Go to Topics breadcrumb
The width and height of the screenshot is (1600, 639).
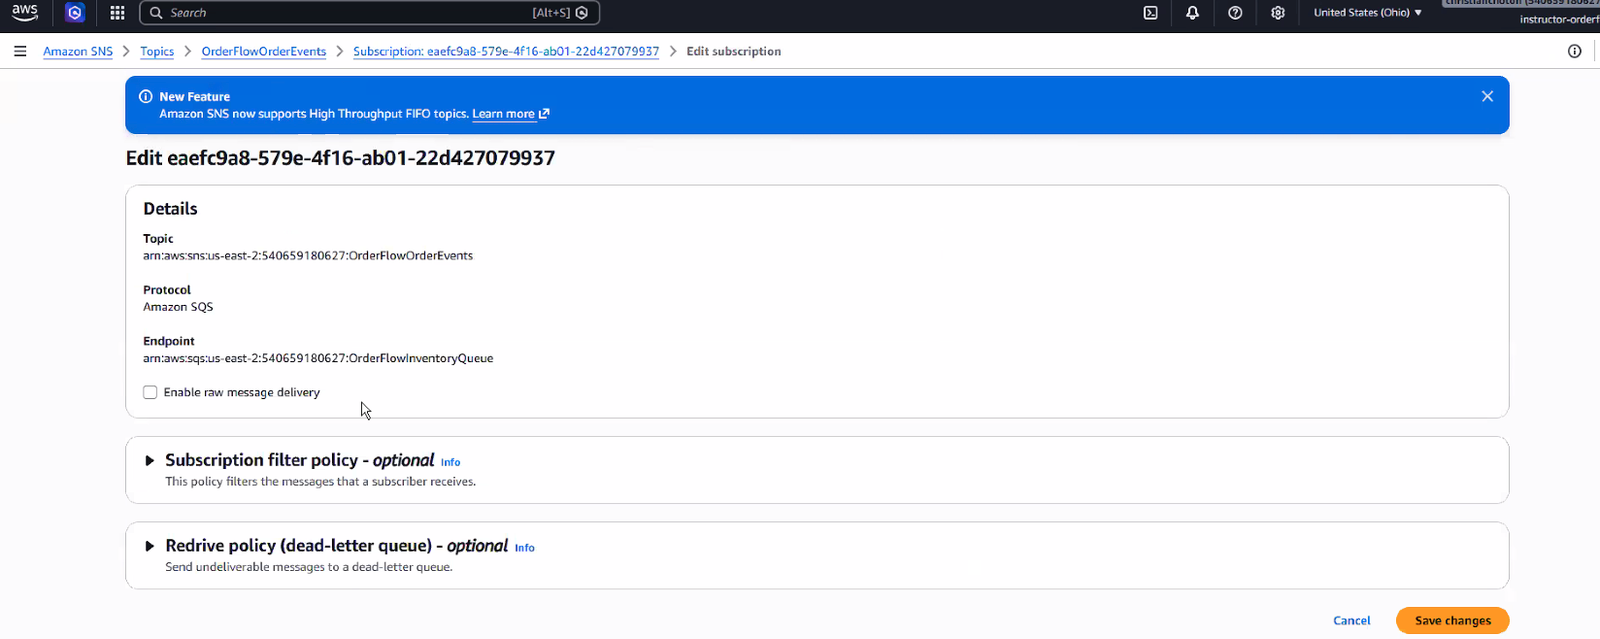157,51
